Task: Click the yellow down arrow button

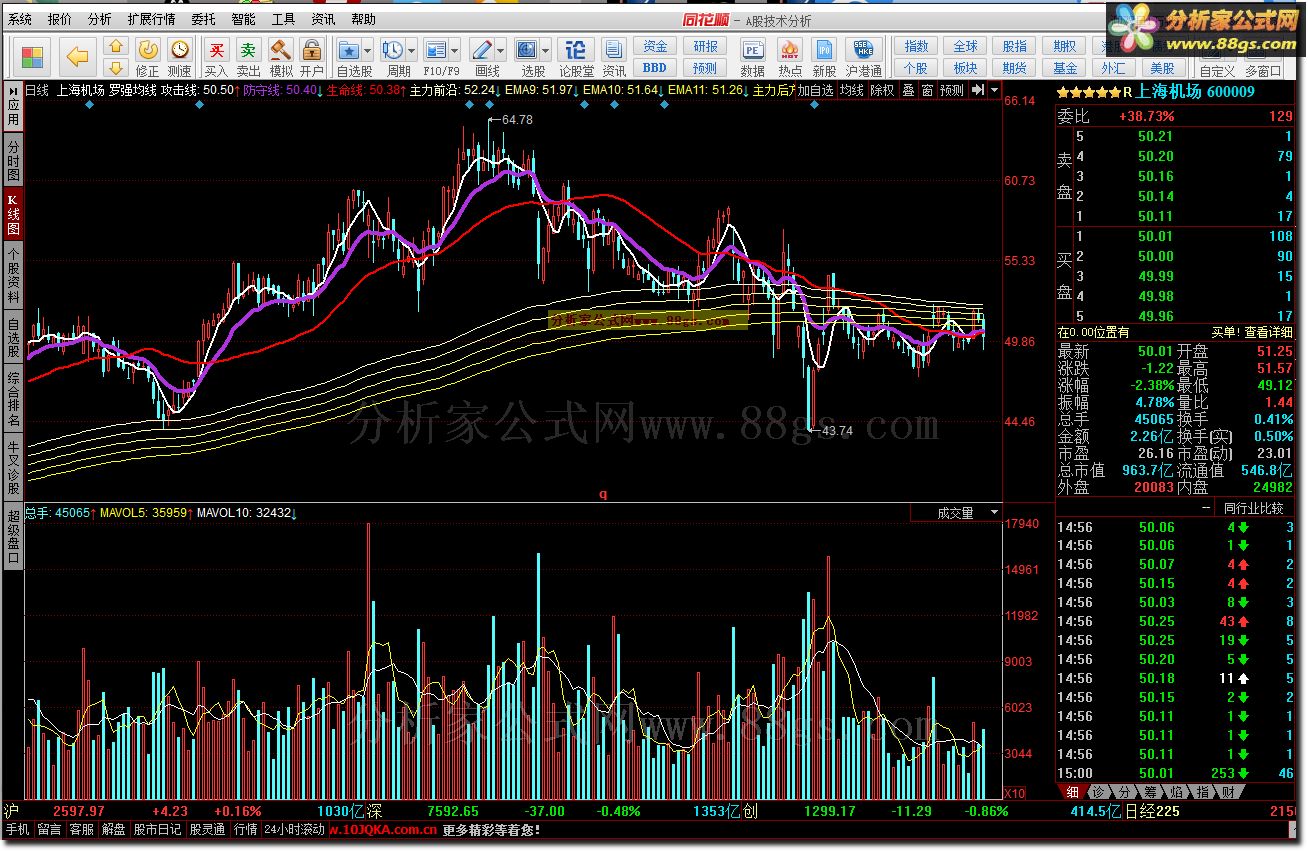Action: pos(116,67)
